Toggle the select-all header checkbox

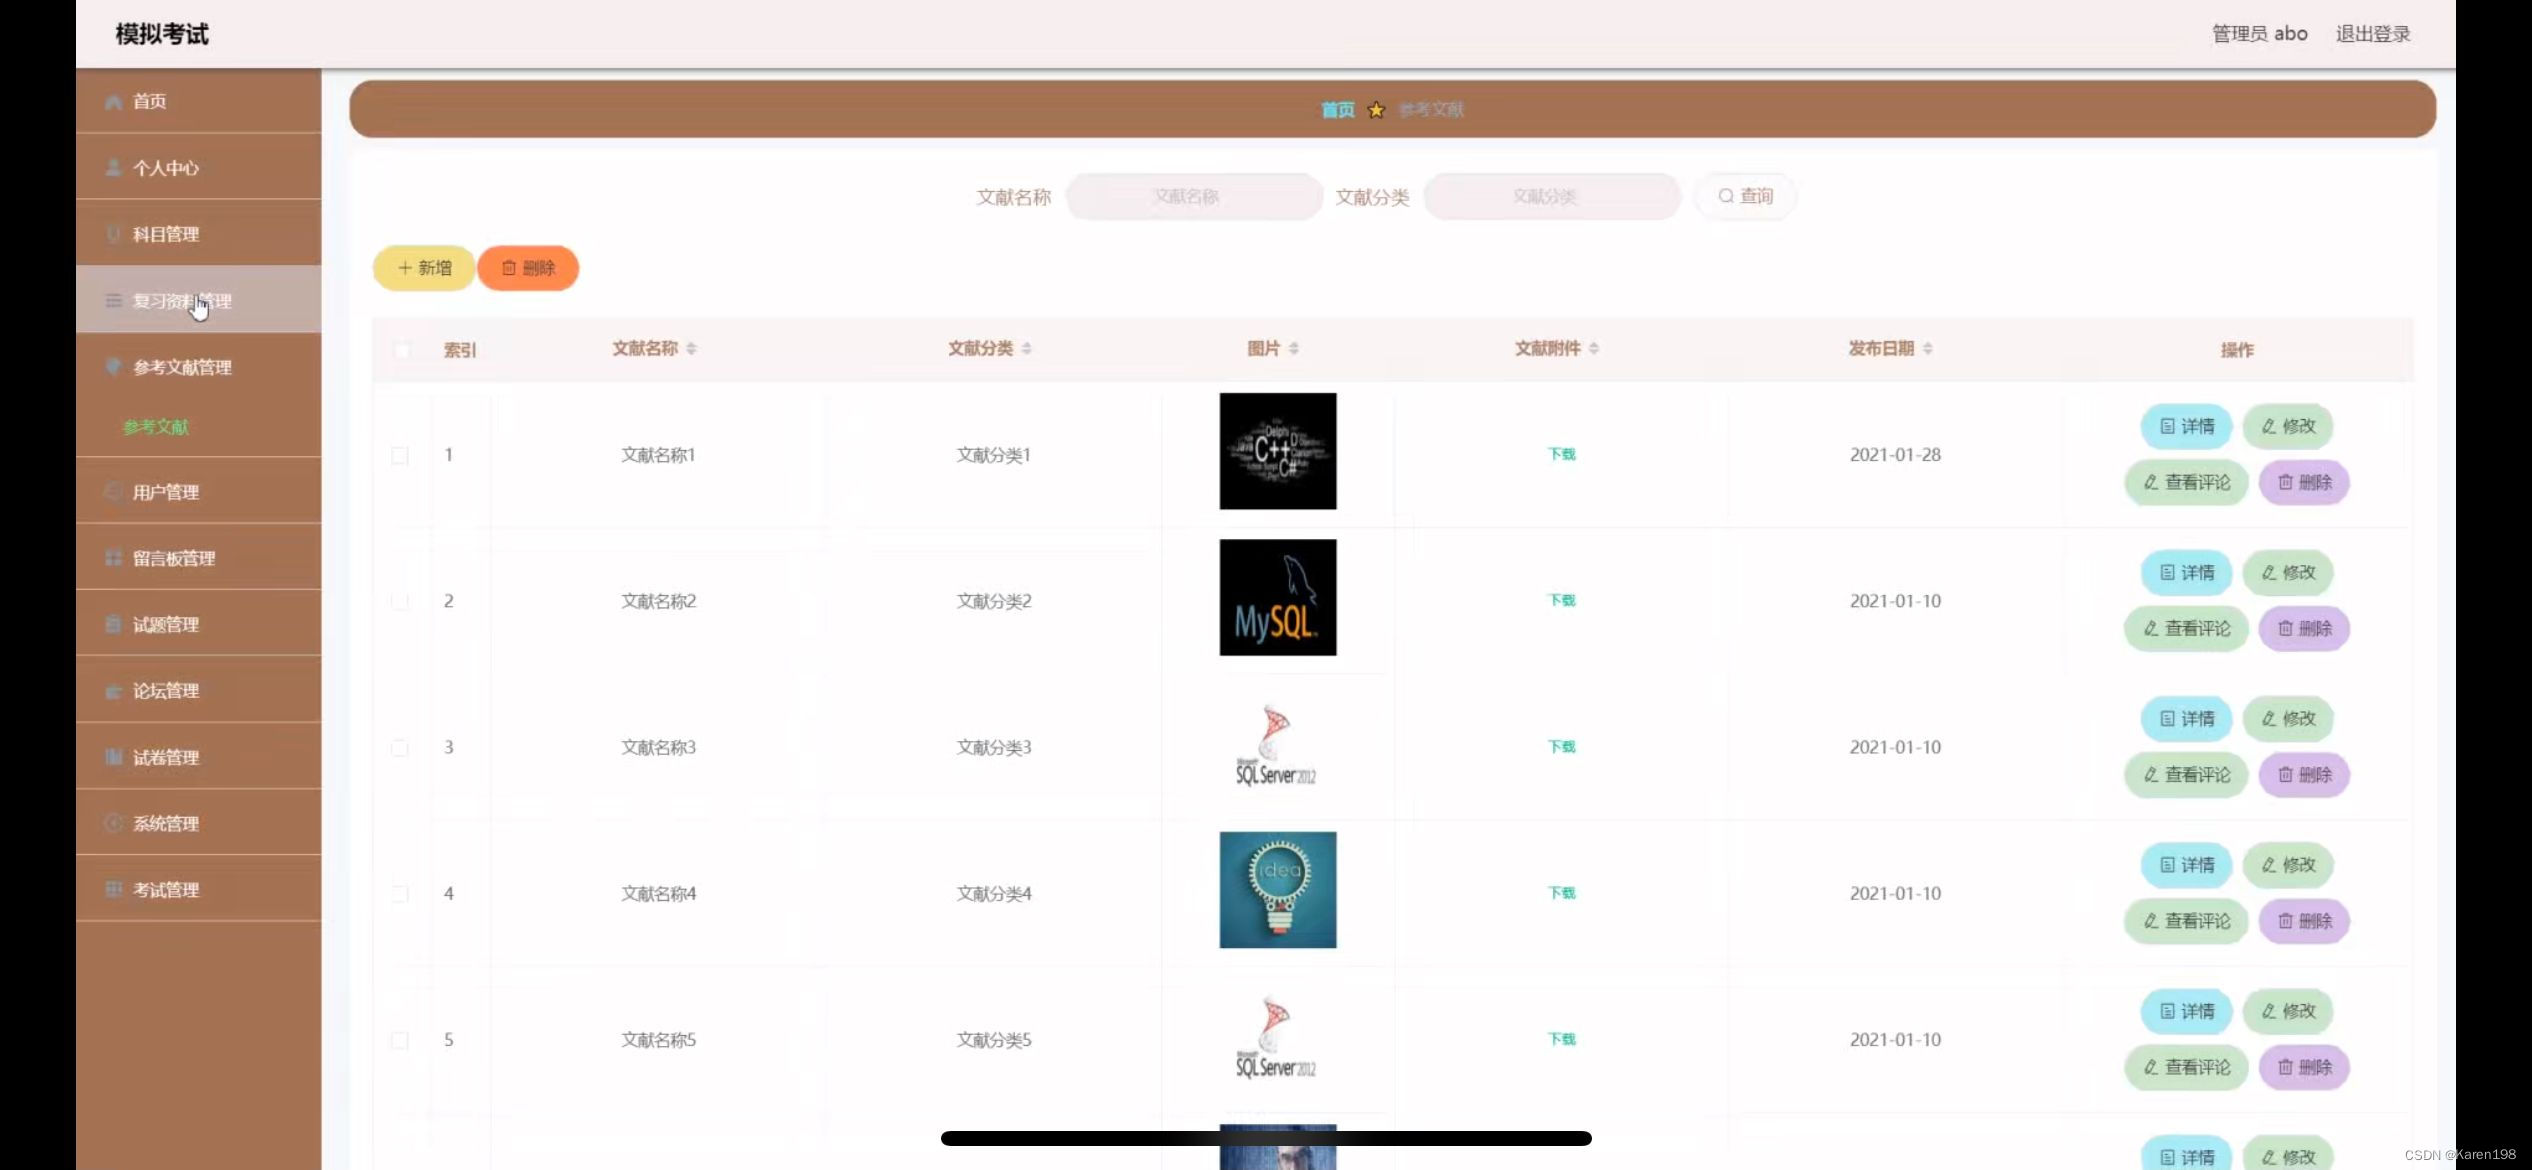(x=402, y=349)
